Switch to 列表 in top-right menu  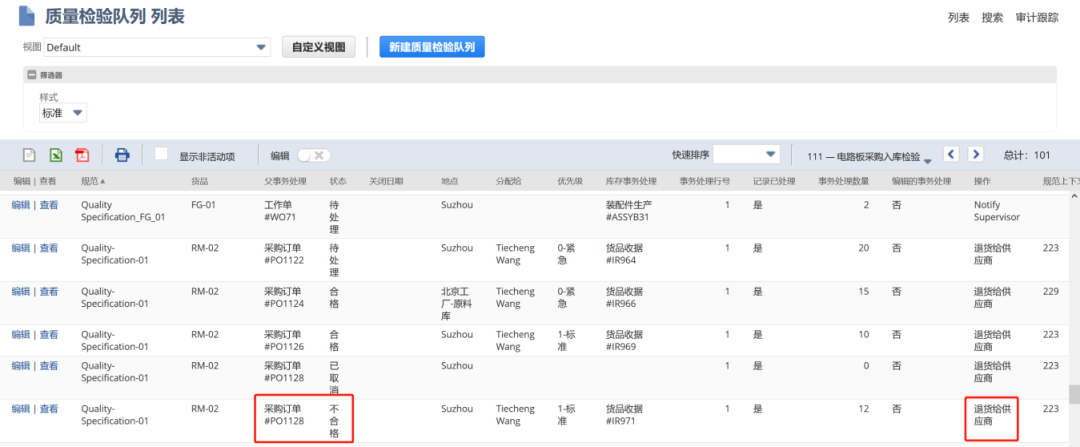tap(958, 18)
